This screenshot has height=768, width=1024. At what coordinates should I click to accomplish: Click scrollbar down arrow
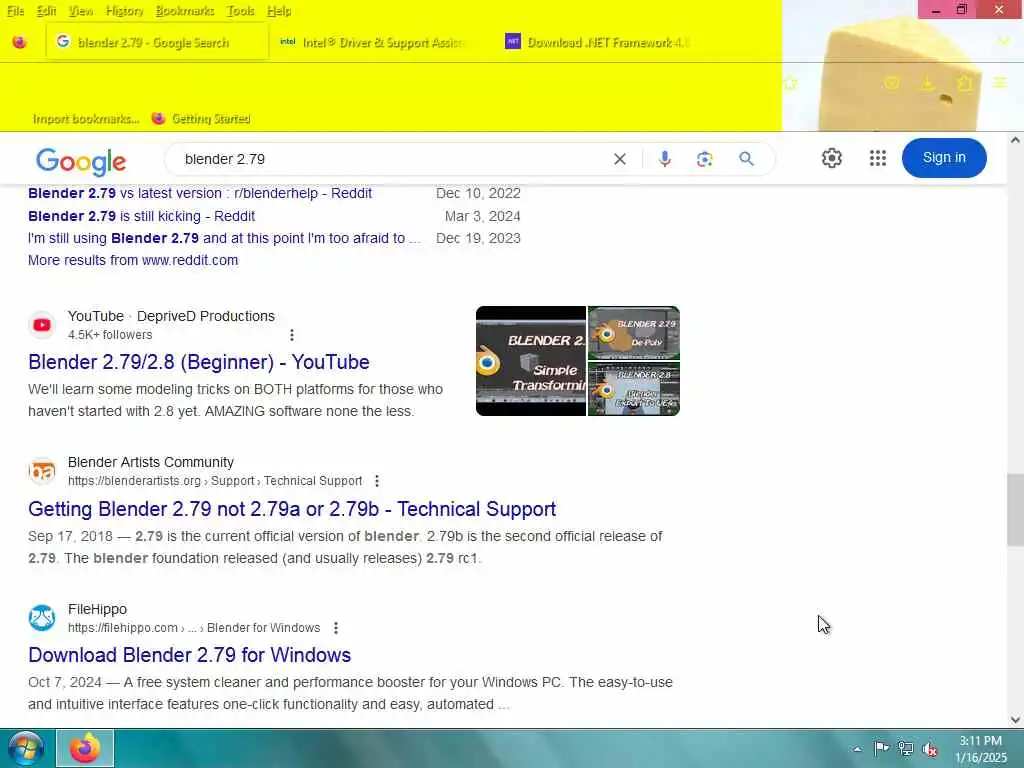pyautogui.click(x=1015, y=720)
